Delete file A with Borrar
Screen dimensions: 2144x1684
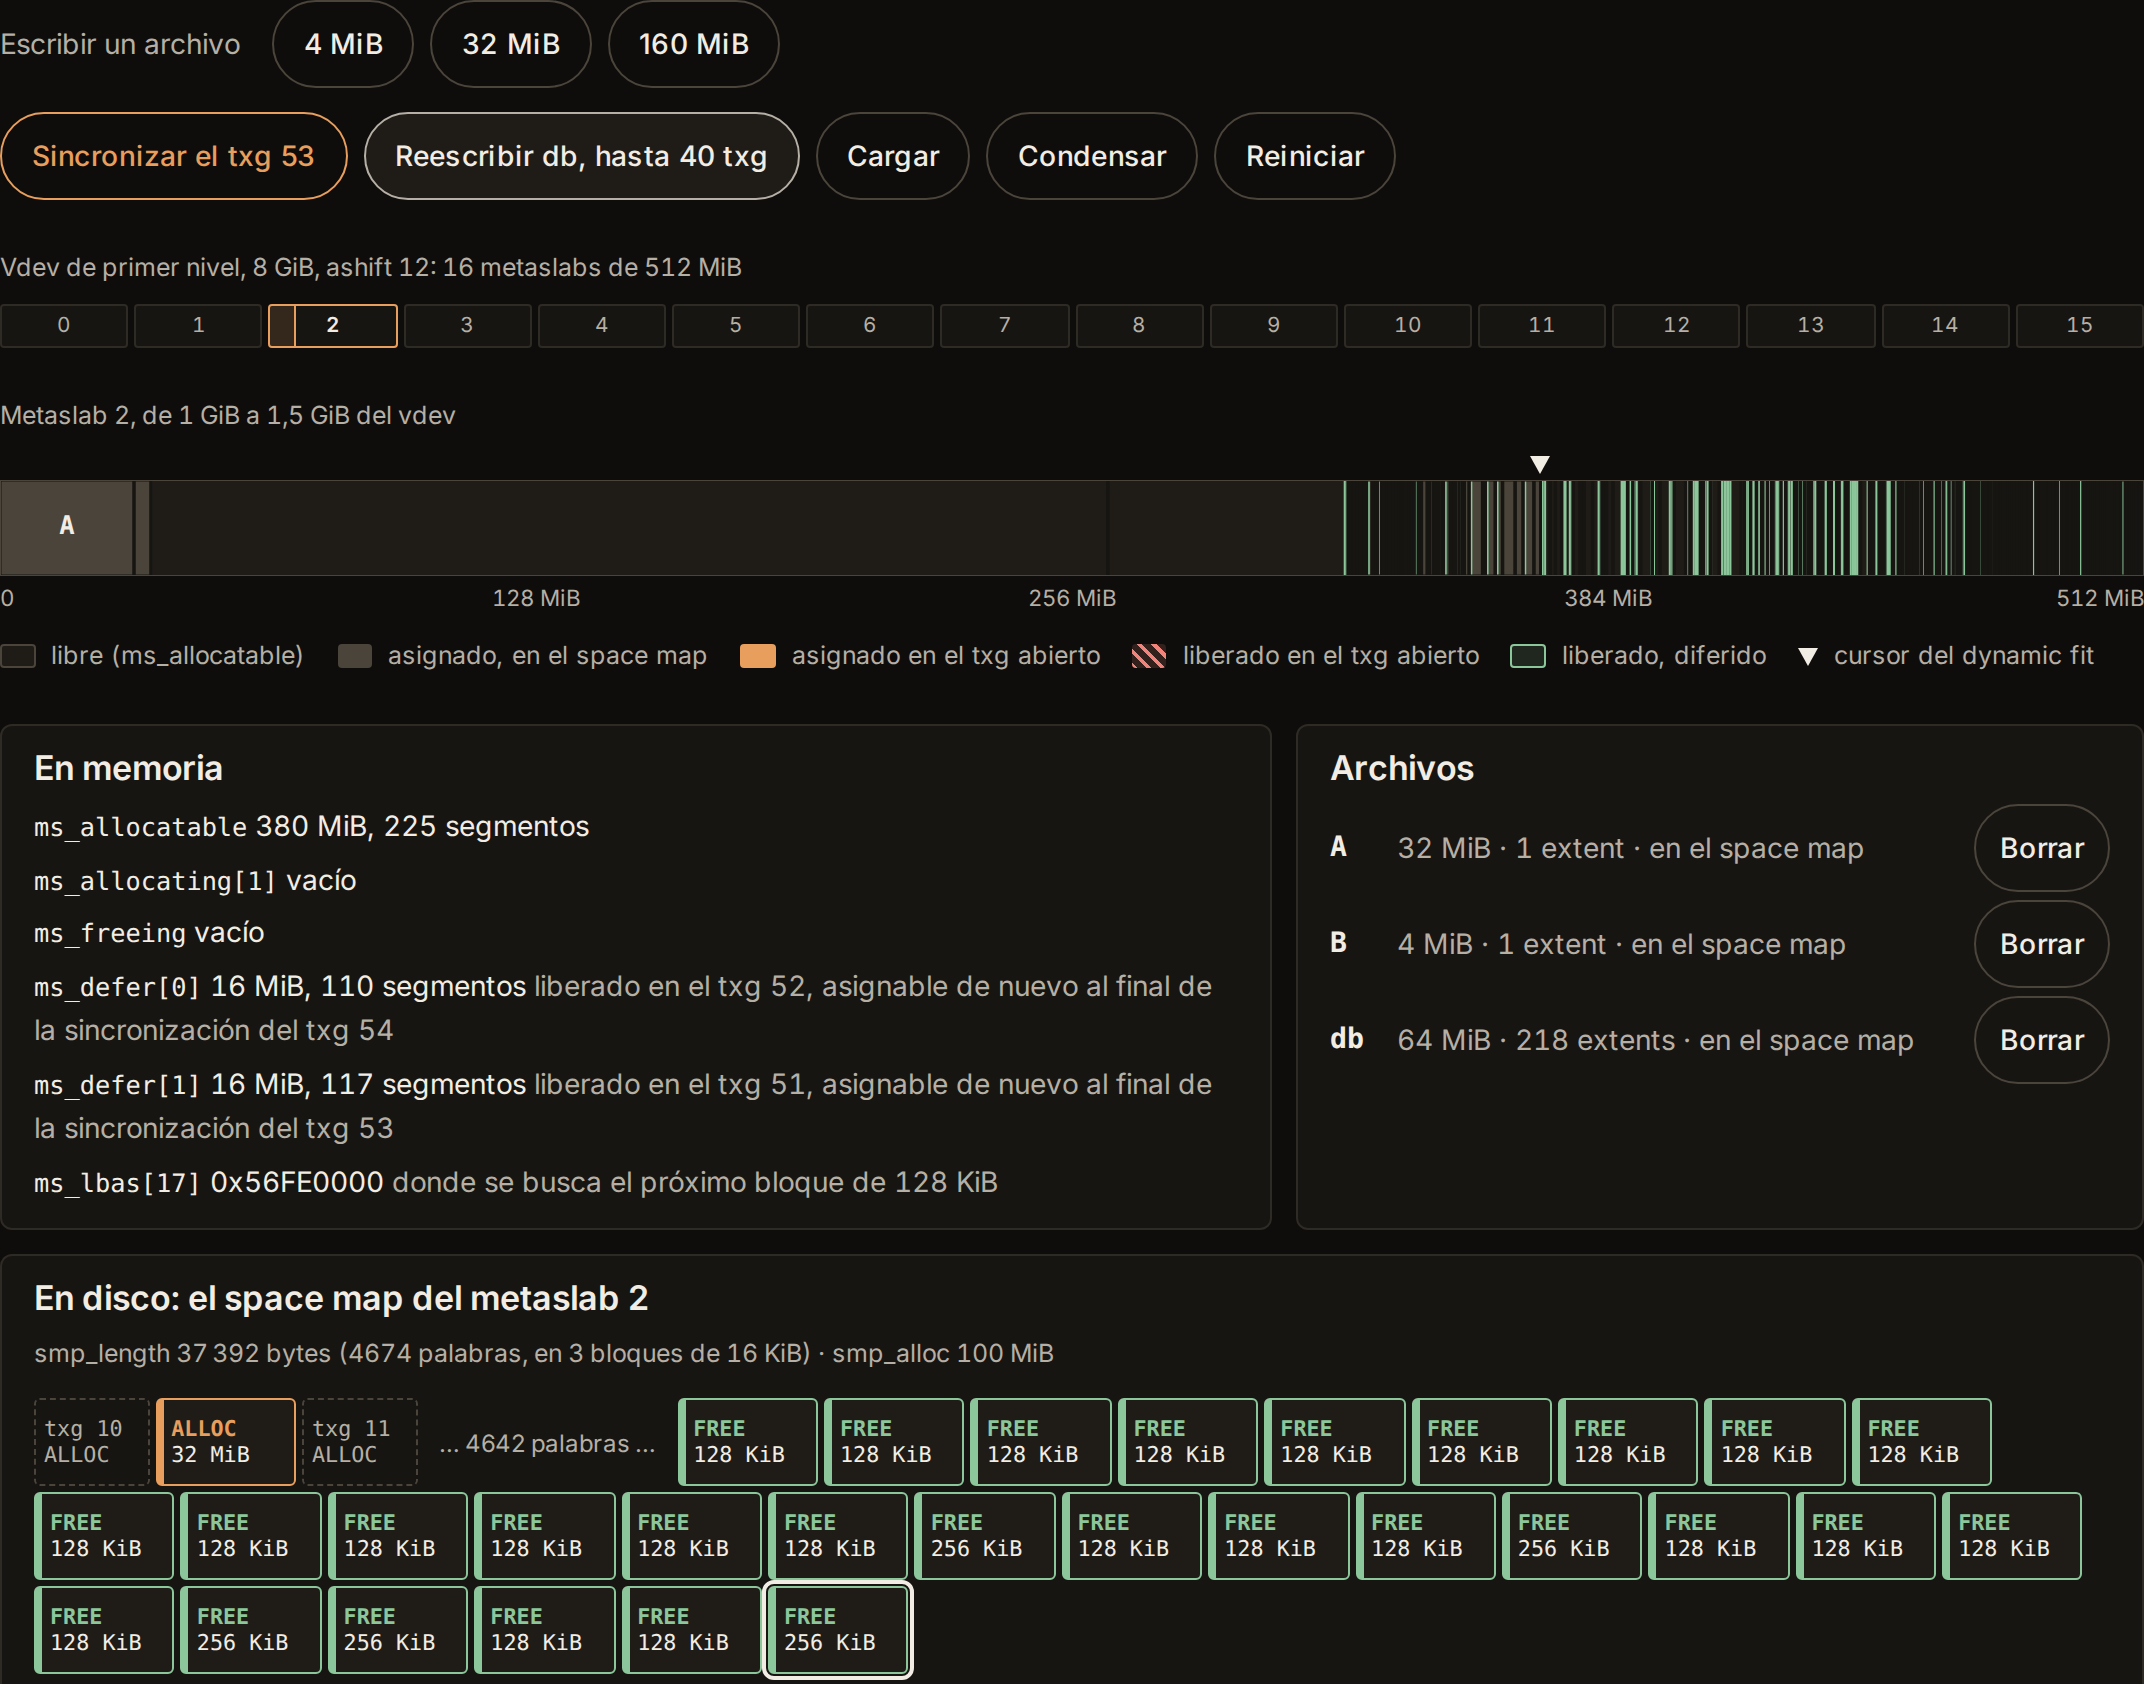[2041, 848]
